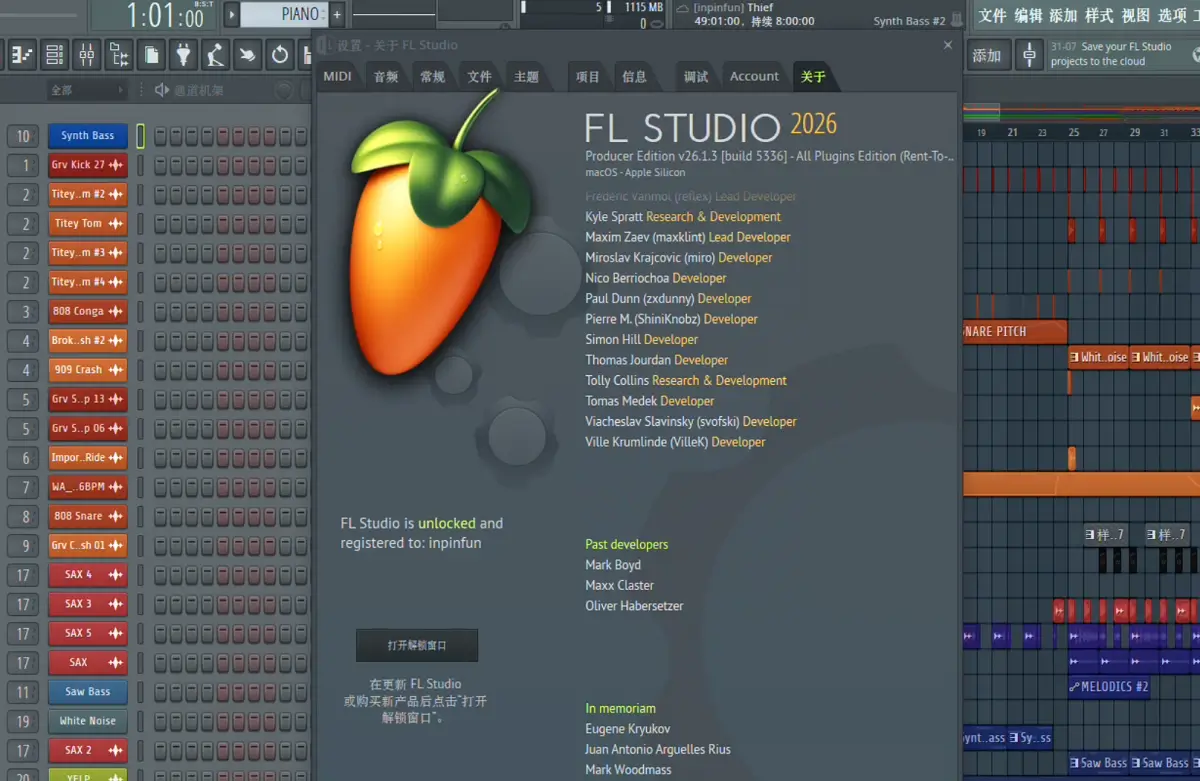
Task: Open the Channel rack from toolbar
Action: point(55,54)
